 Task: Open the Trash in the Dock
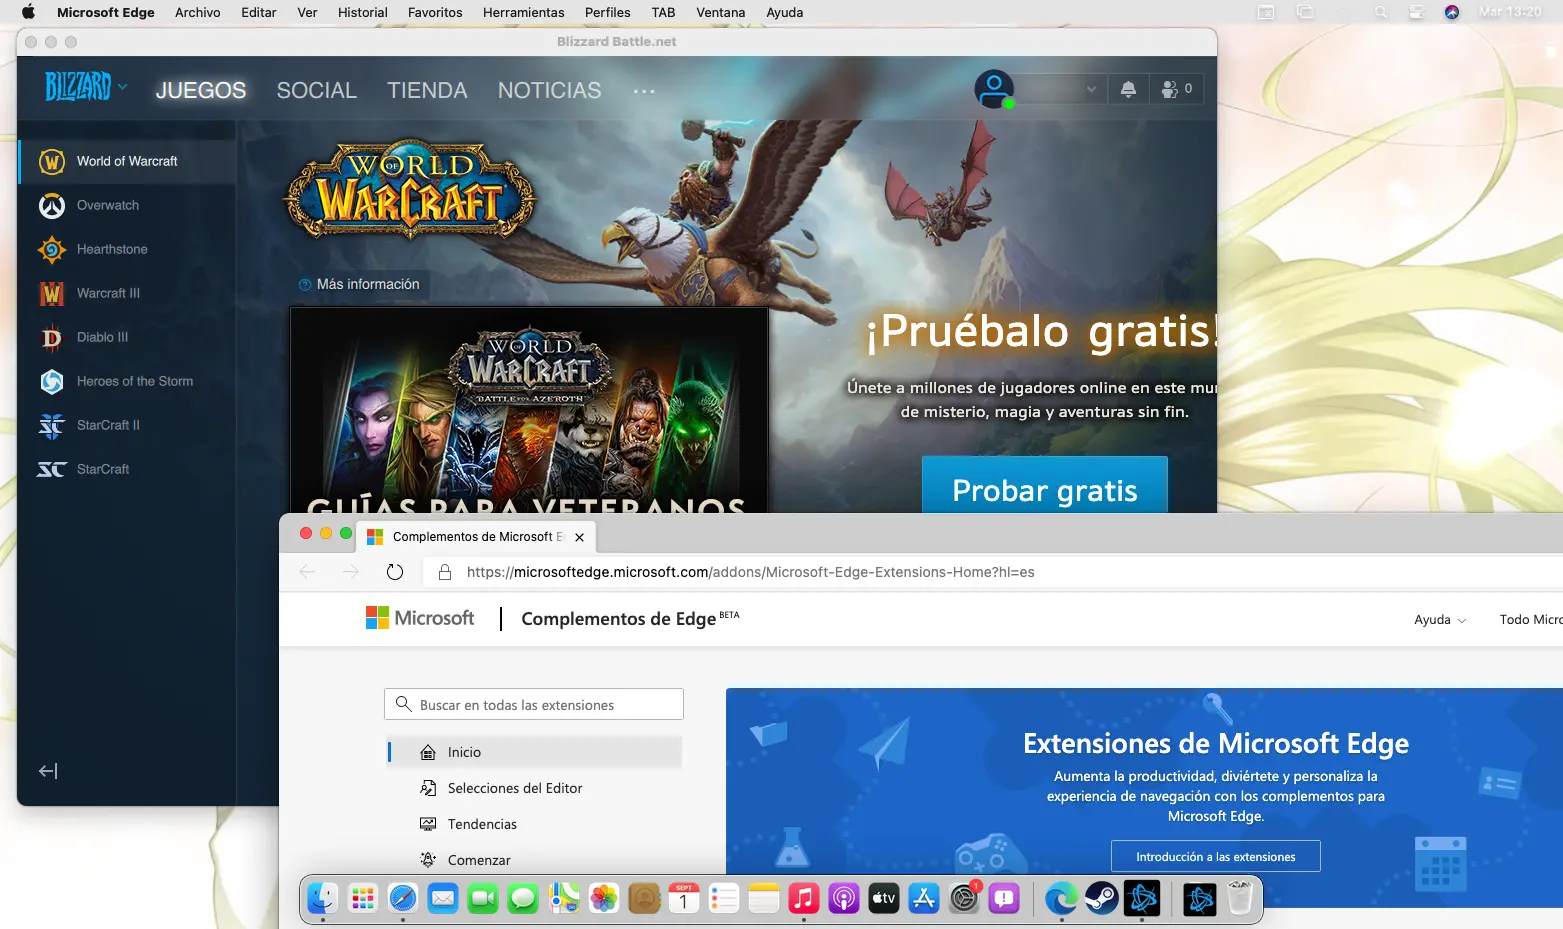[1240, 898]
